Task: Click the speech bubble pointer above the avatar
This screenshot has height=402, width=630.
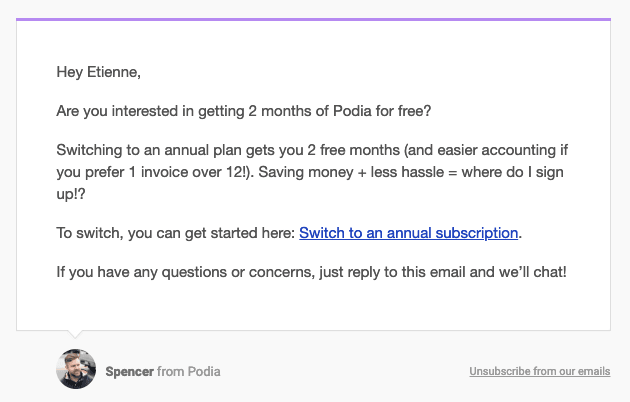Action: (x=75, y=334)
